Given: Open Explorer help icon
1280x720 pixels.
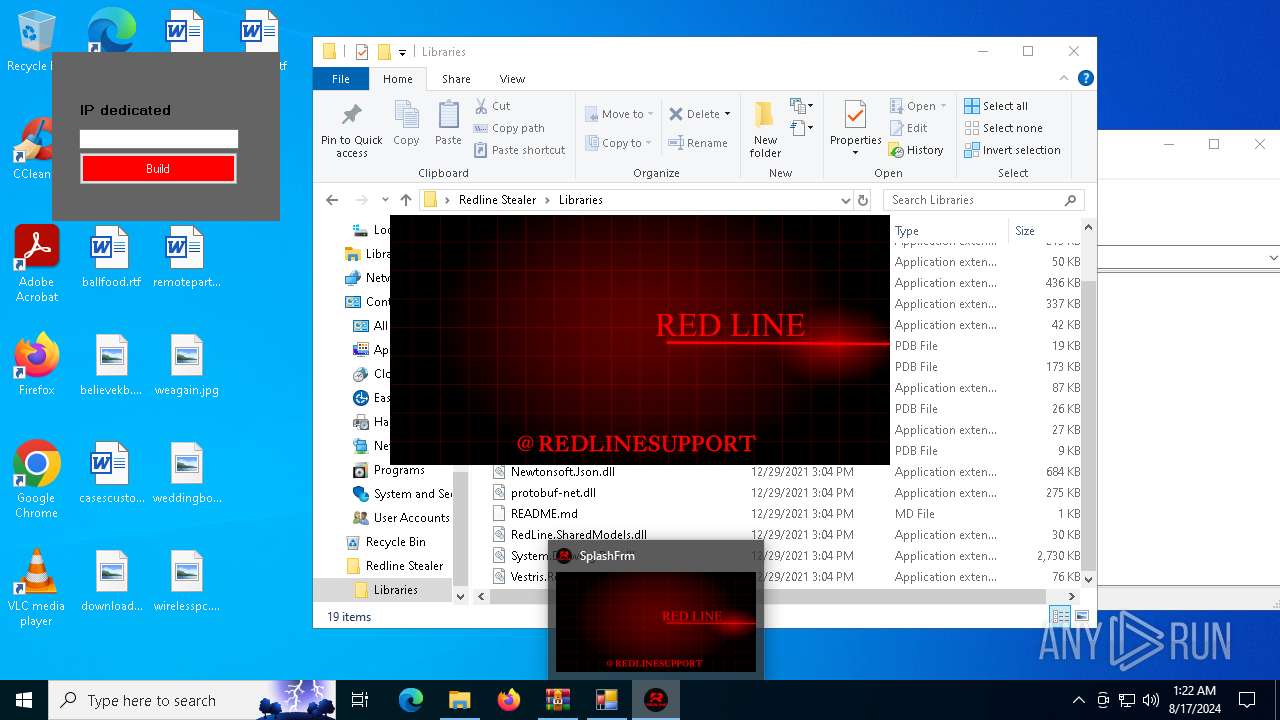Looking at the screenshot, I should pos(1085,78).
